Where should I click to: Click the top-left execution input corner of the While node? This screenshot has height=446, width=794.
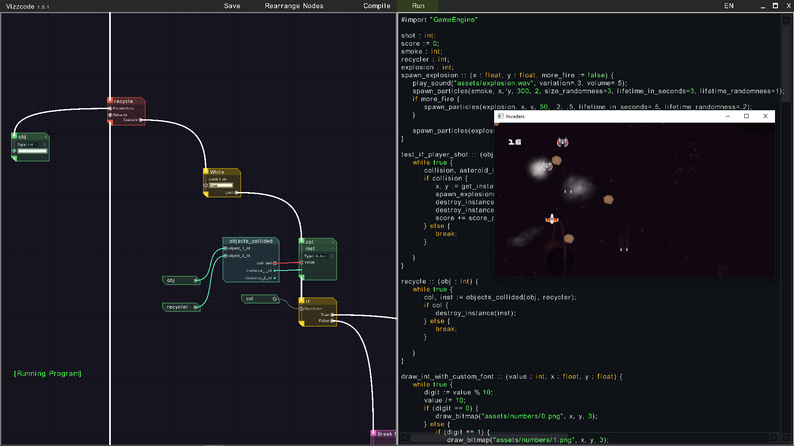click(206, 171)
